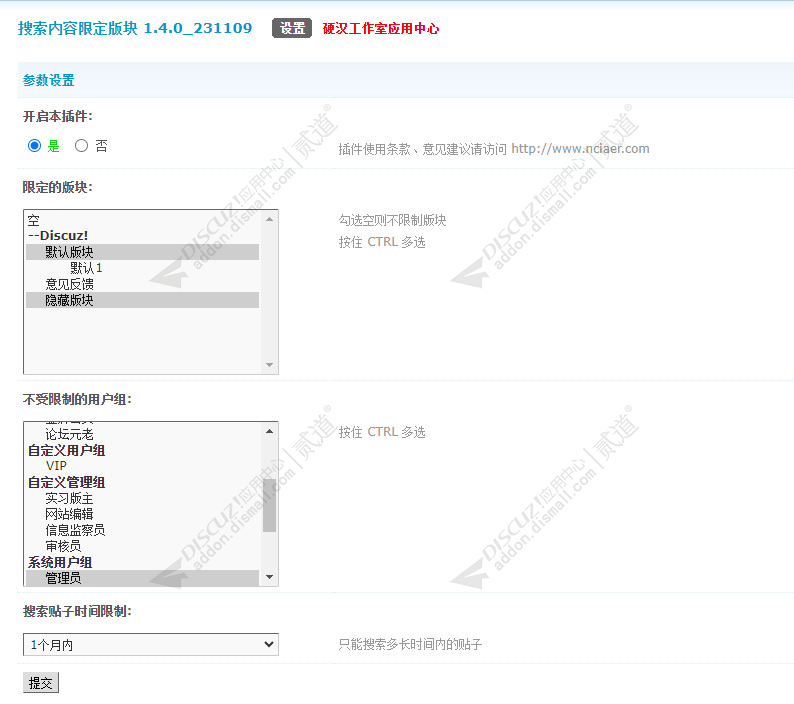Select 默认1 sub-forum option

coord(142,268)
